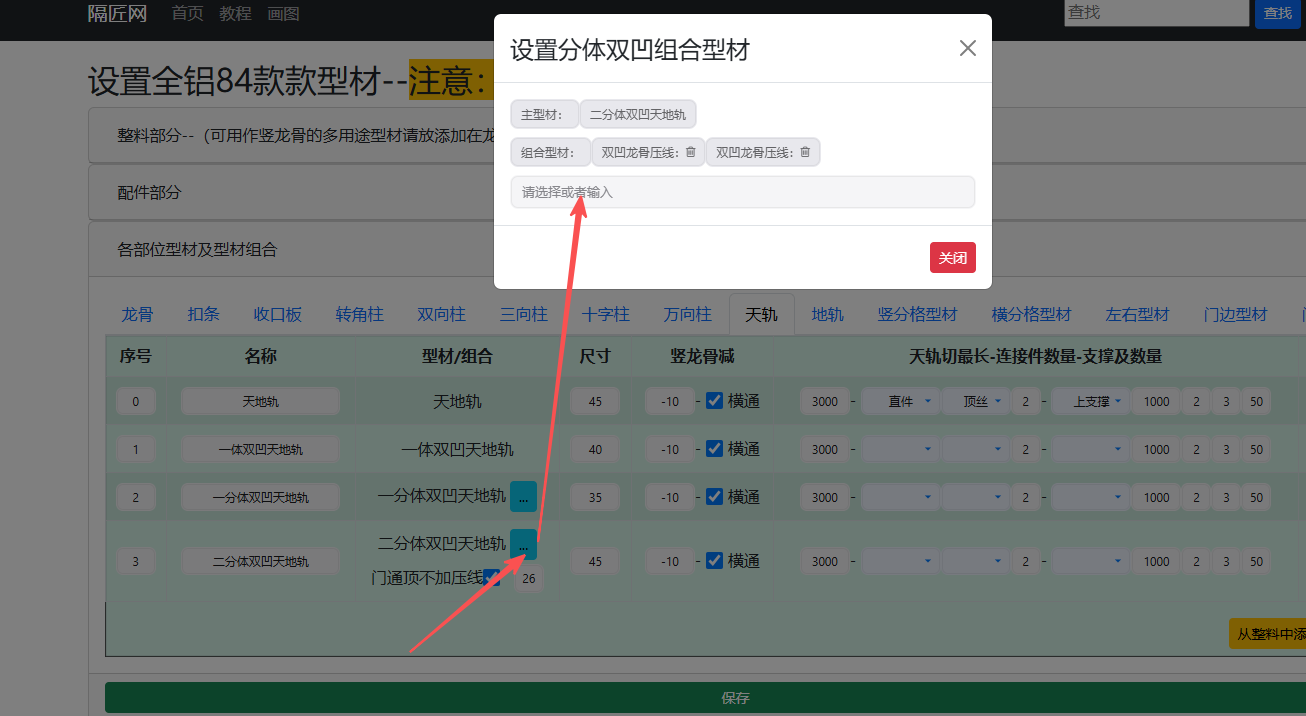
Task: Switch to the 地轨 tab
Action: (827, 314)
